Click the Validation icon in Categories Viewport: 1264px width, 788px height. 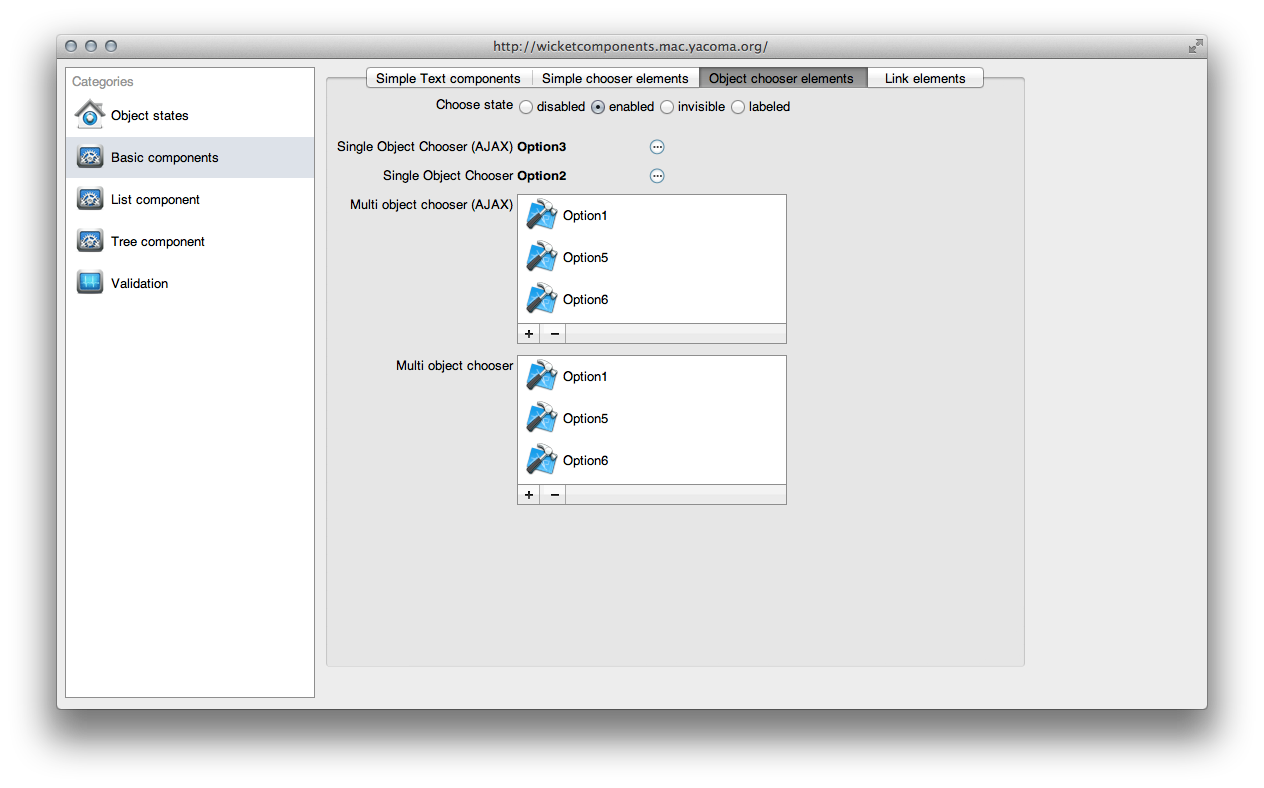[89, 283]
